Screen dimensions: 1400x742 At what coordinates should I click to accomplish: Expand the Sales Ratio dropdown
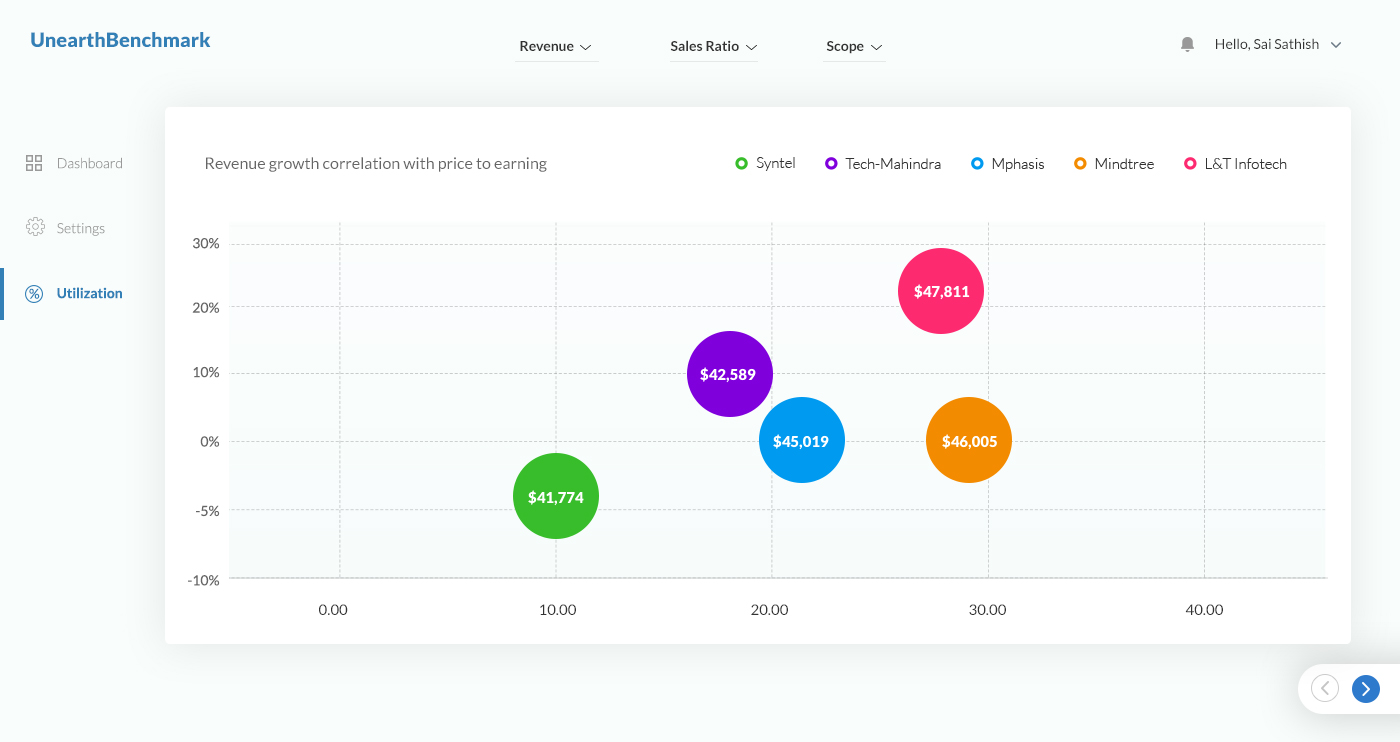(713, 46)
